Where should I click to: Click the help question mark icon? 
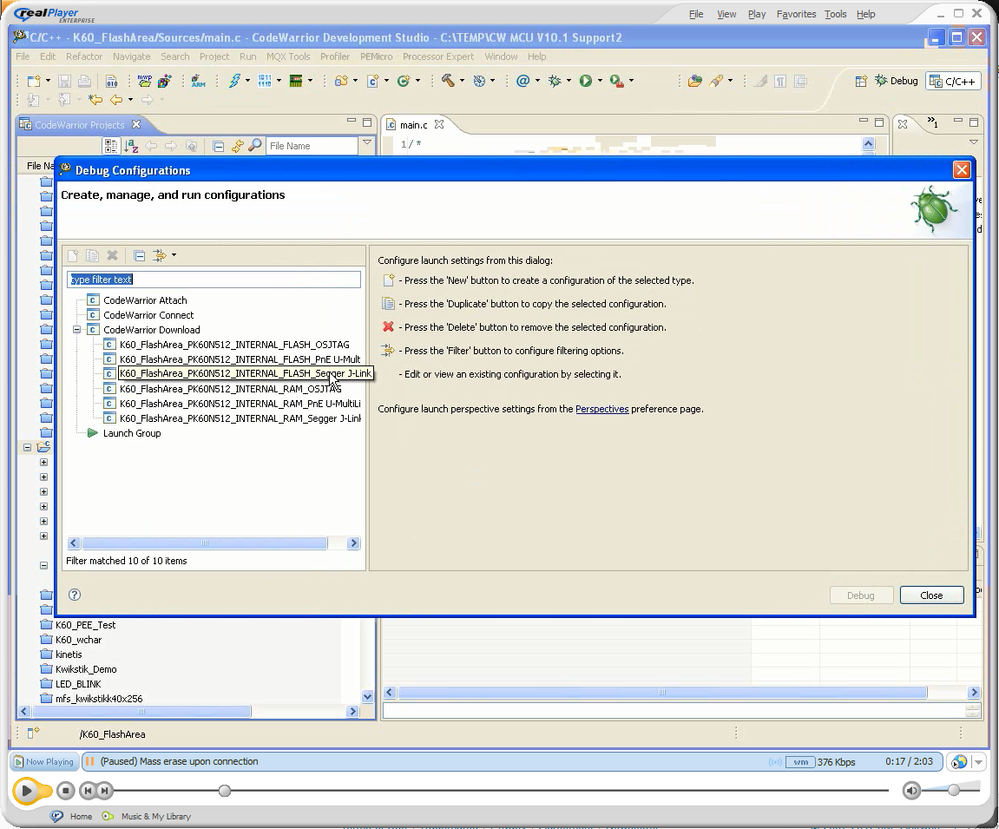point(75,595)
